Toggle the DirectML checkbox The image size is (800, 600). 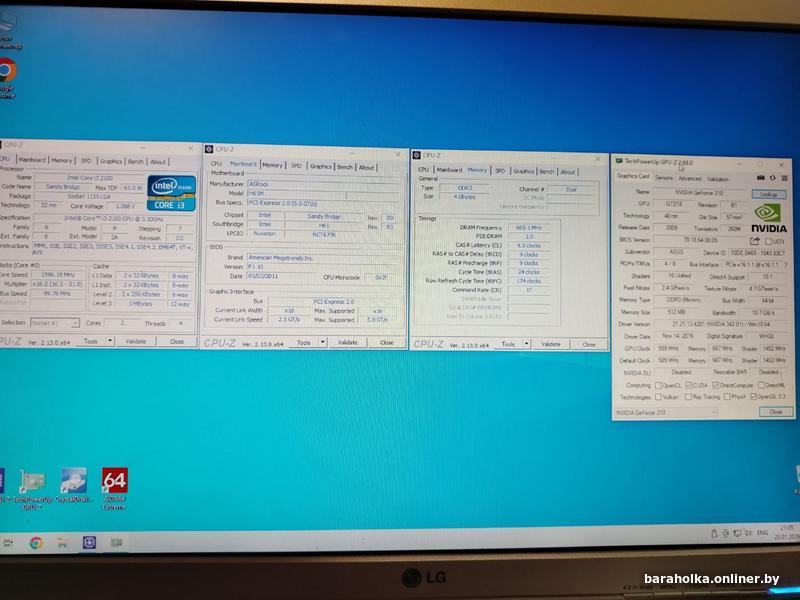[761, 385]
